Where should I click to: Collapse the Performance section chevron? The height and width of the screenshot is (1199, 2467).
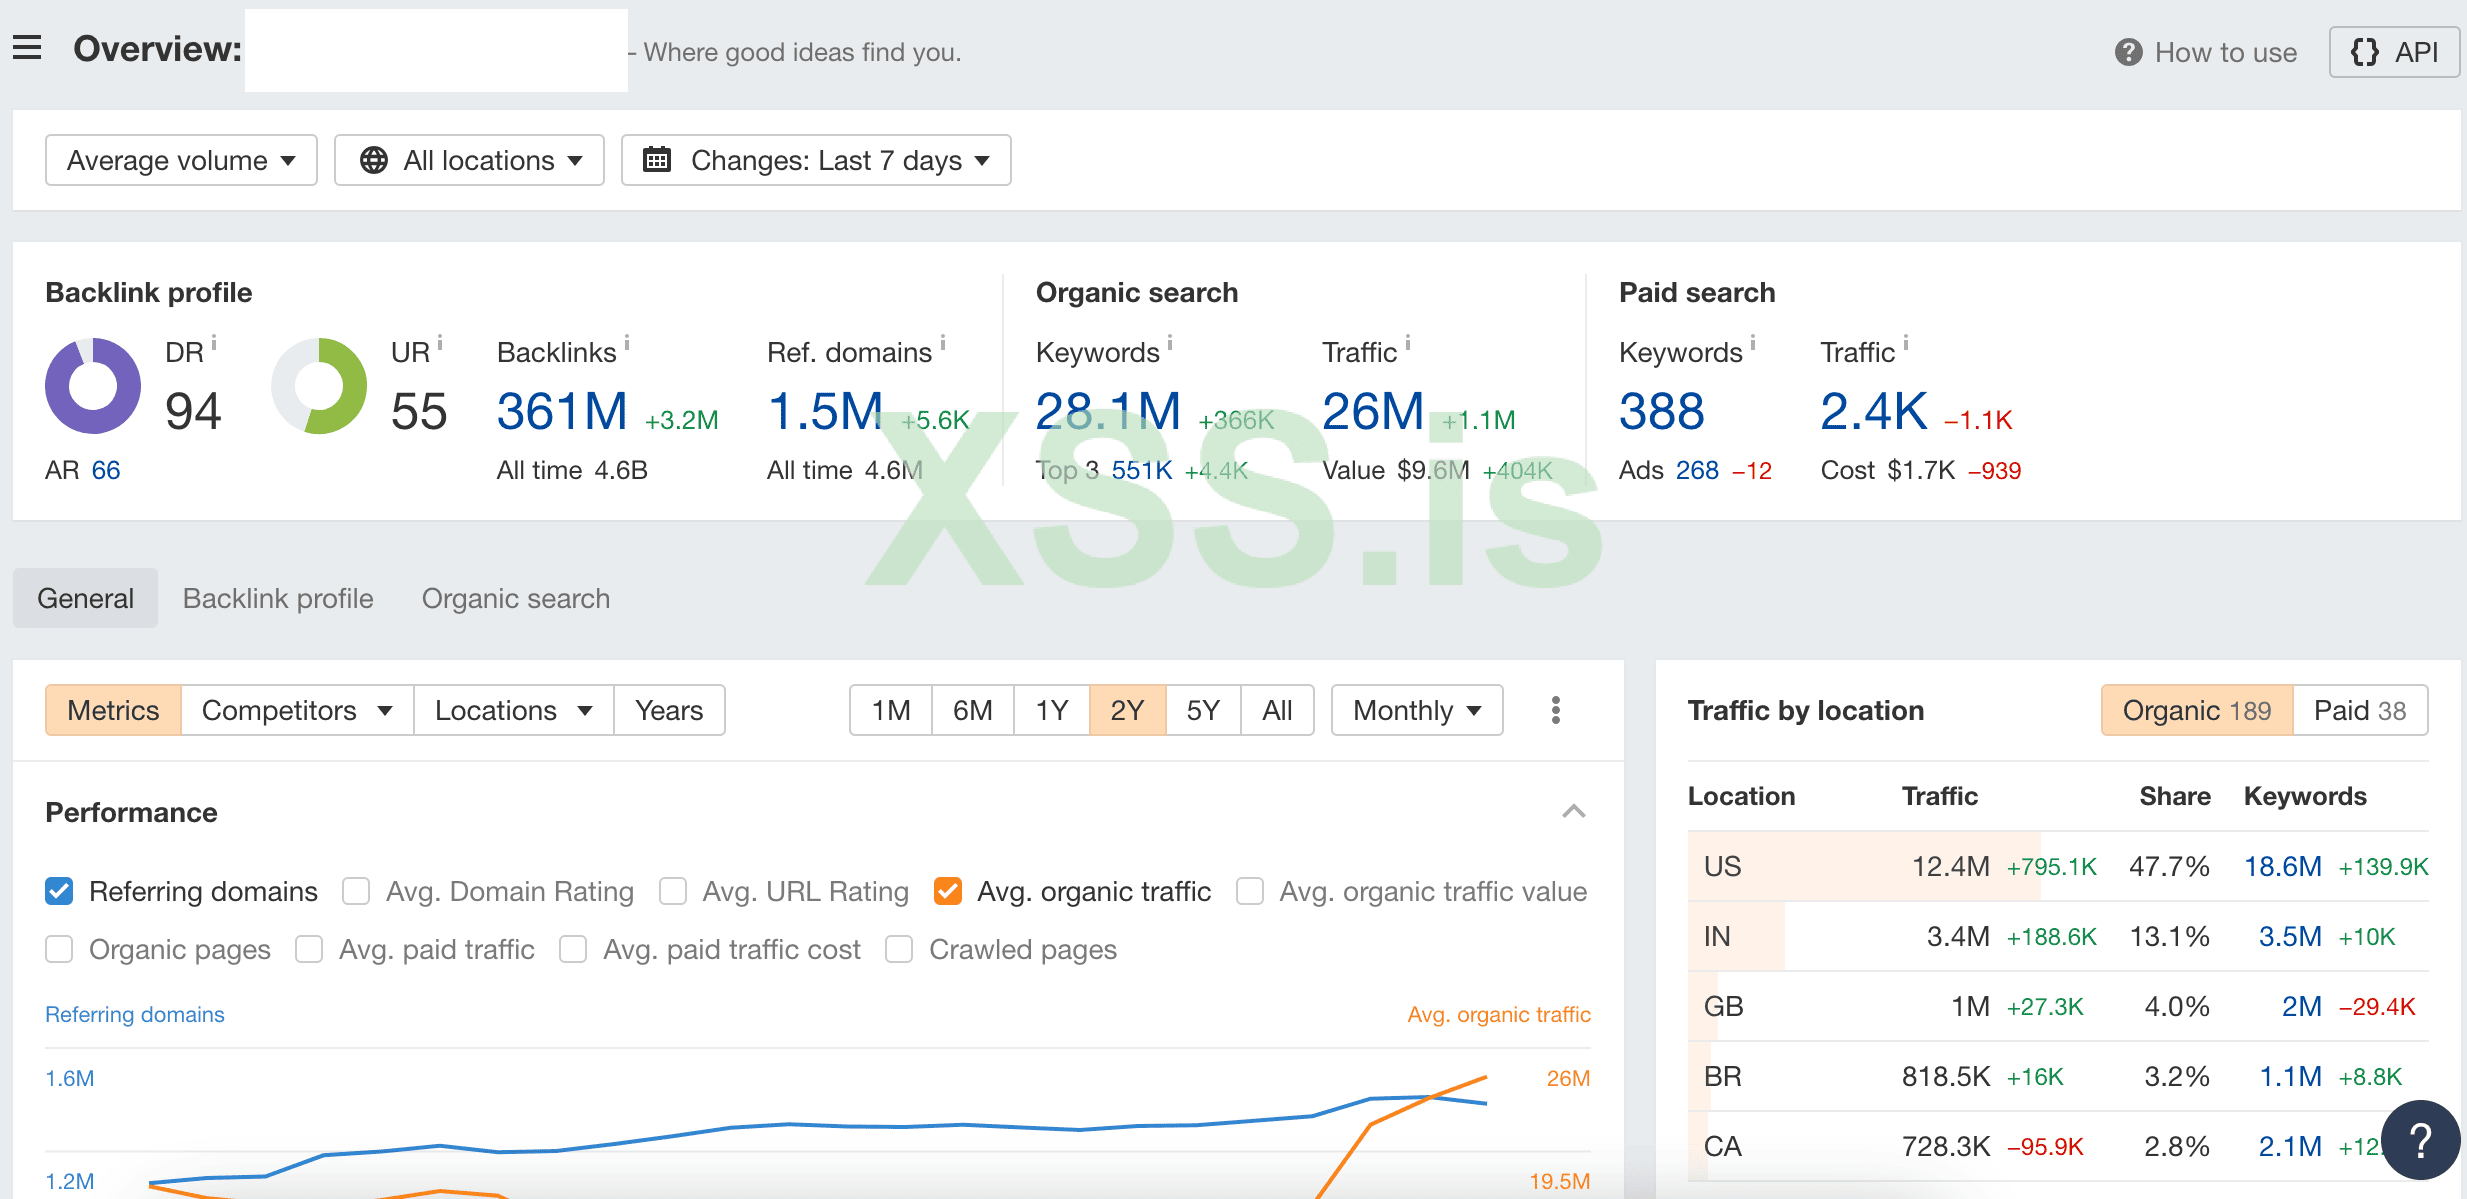pos(1573,811)
